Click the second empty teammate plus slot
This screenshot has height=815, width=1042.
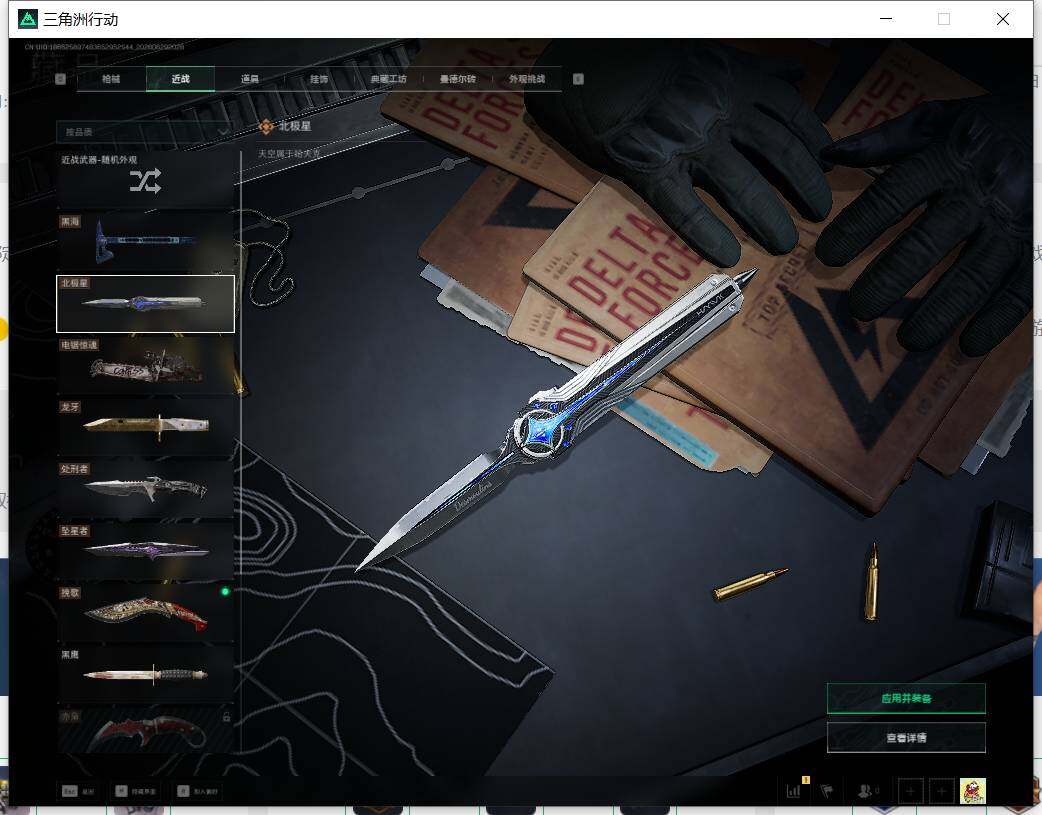point(941,791)
